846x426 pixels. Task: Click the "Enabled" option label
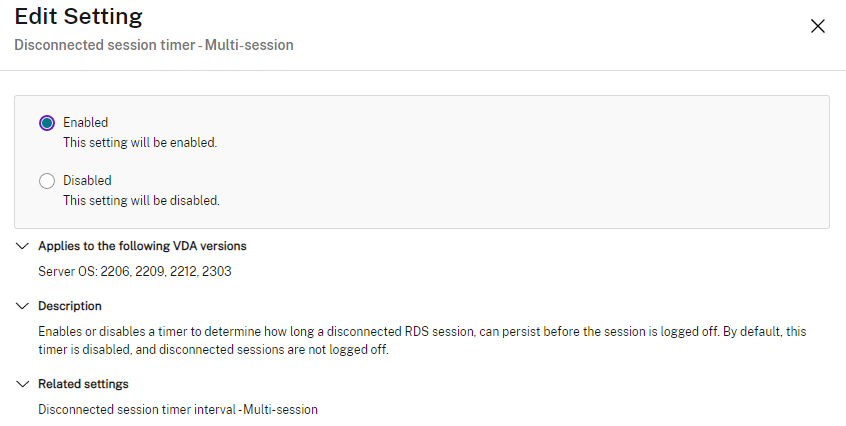[x=85, y=123]
